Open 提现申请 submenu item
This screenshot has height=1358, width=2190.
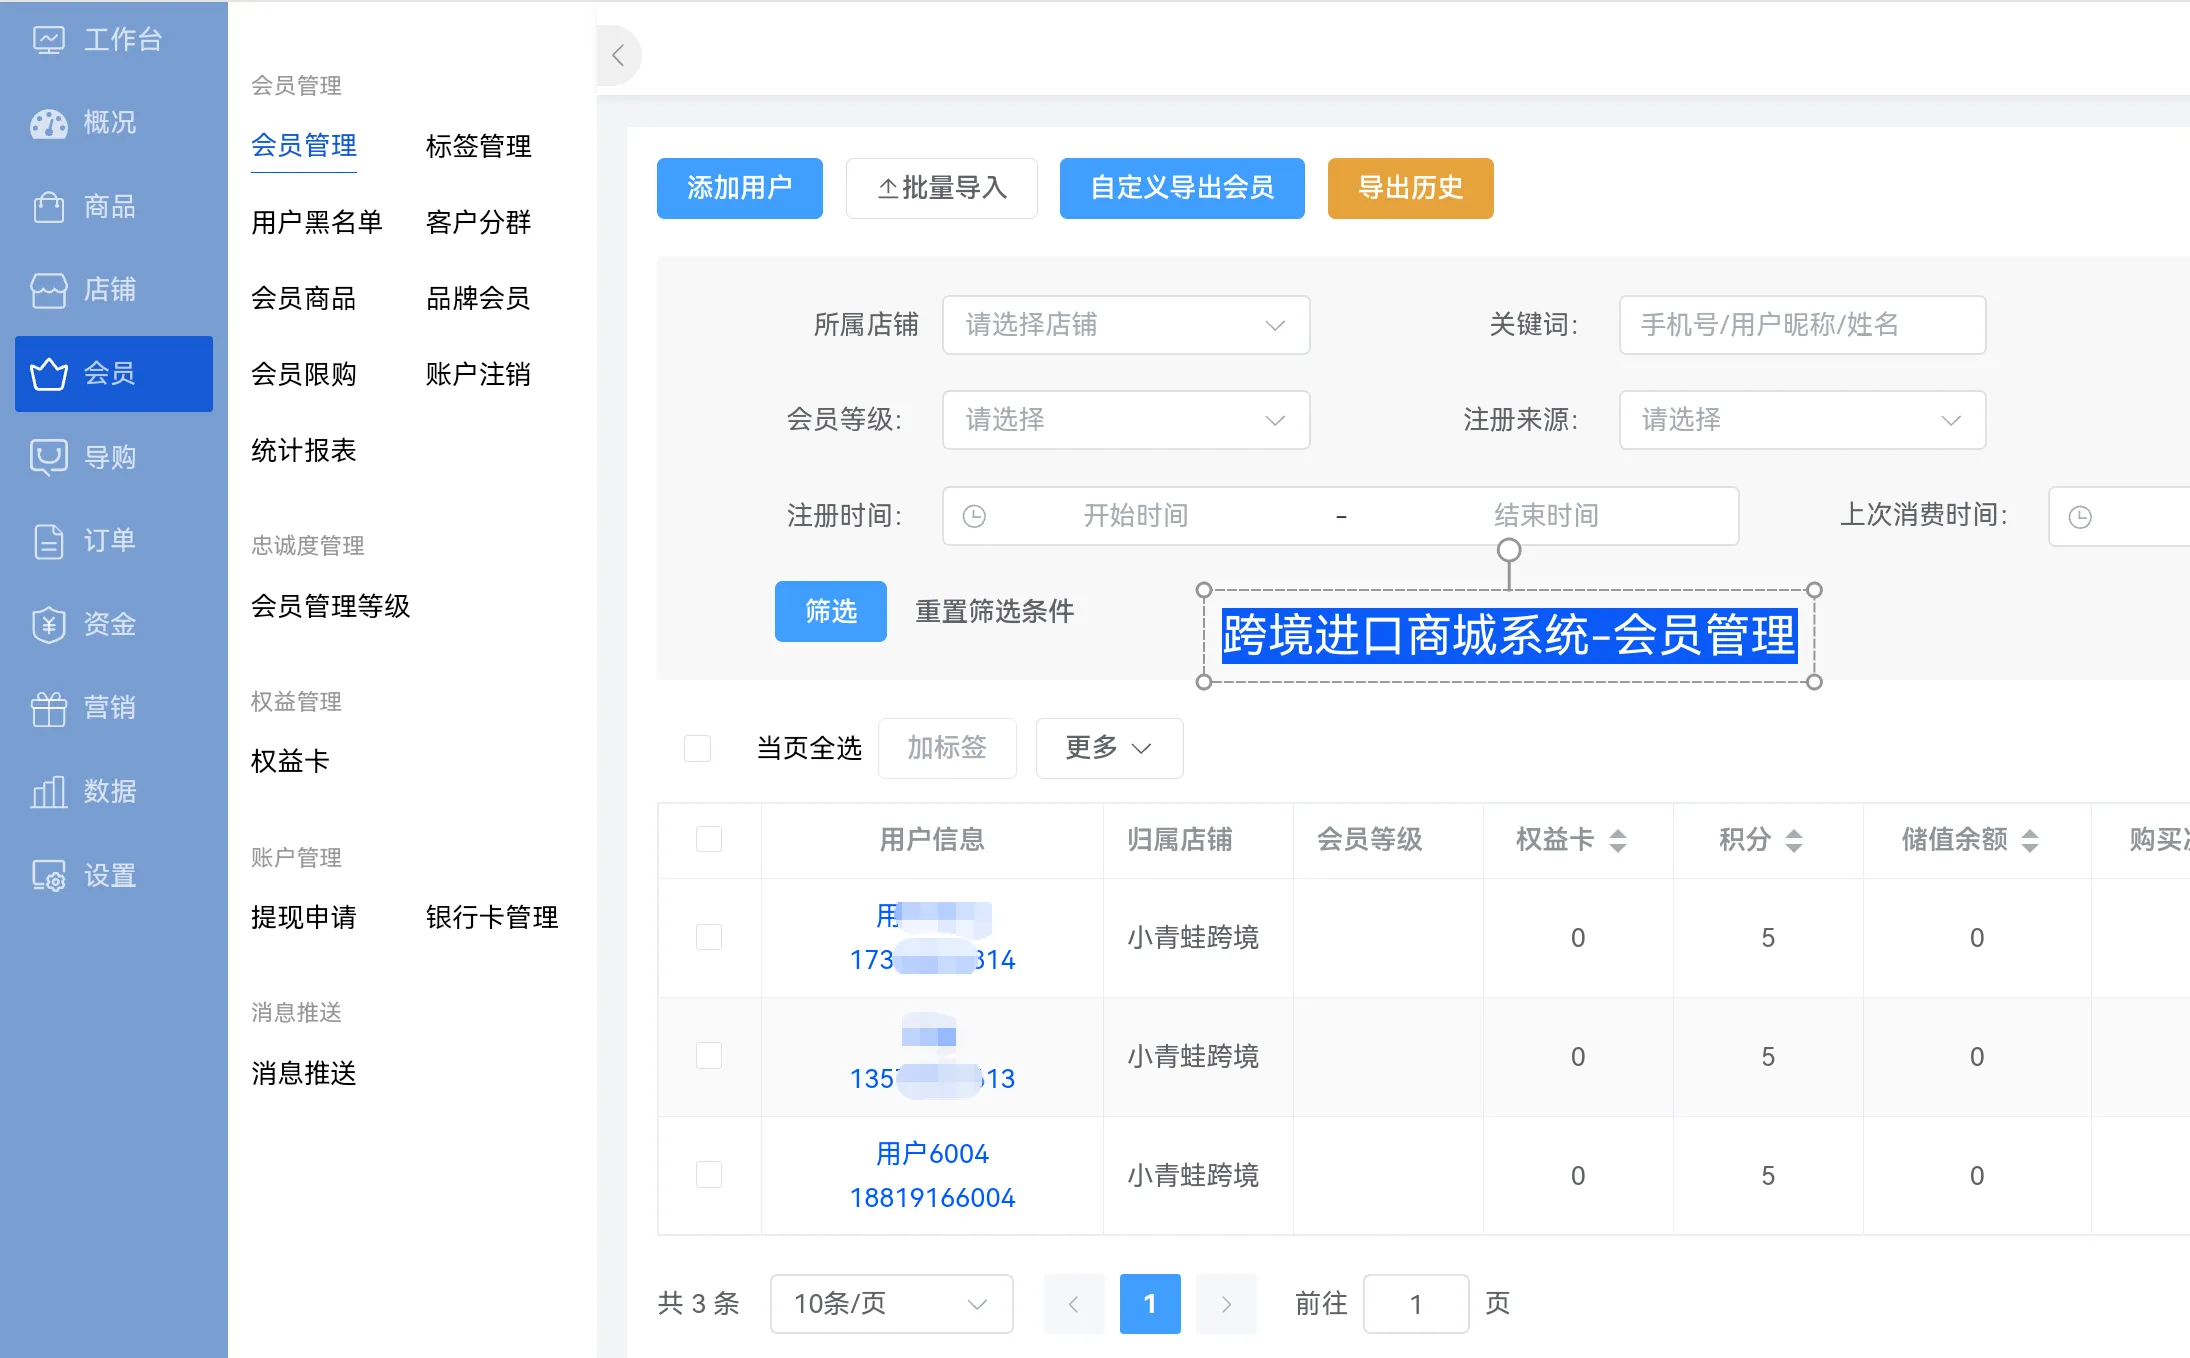tap(303, 917)
